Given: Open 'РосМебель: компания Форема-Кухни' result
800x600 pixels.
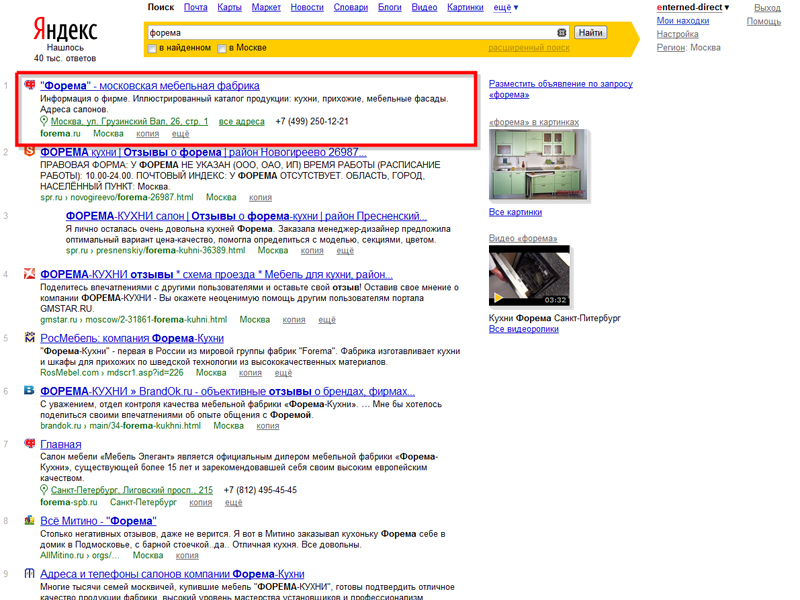Looking at the screenshot, I should coord(132,338).
